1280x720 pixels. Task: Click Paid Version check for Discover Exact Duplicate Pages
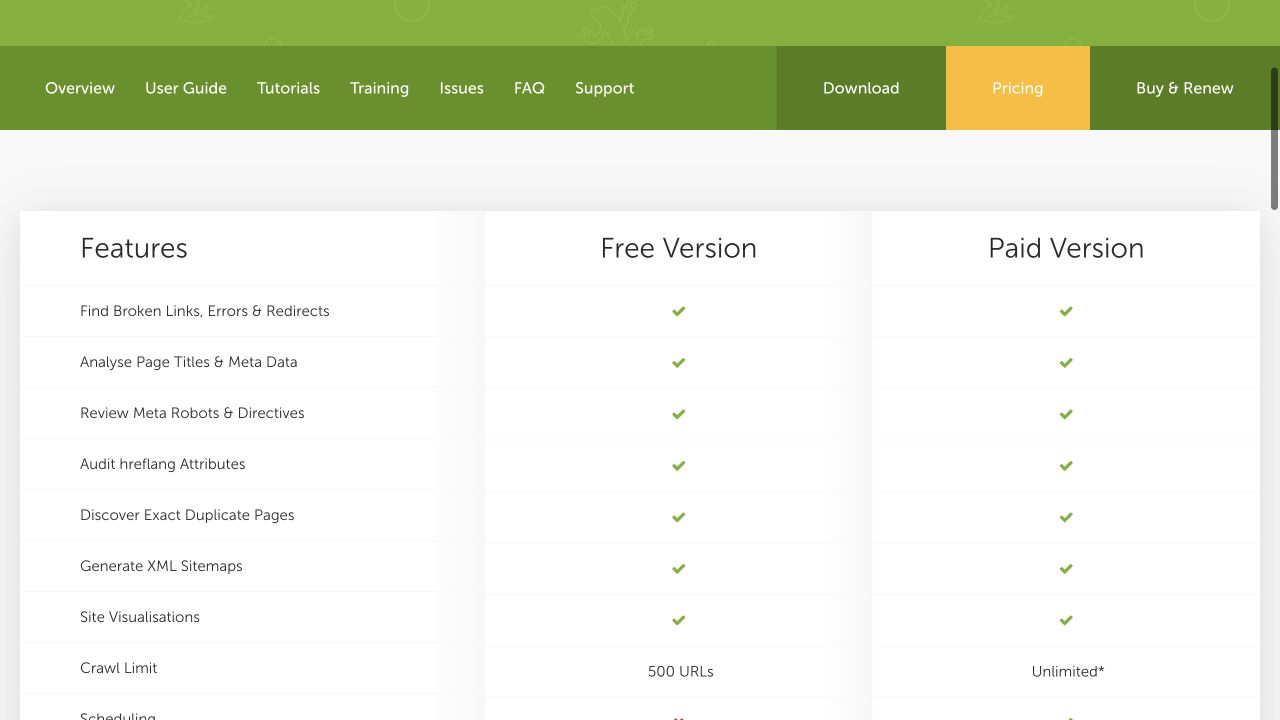(x=1066, y=517)
